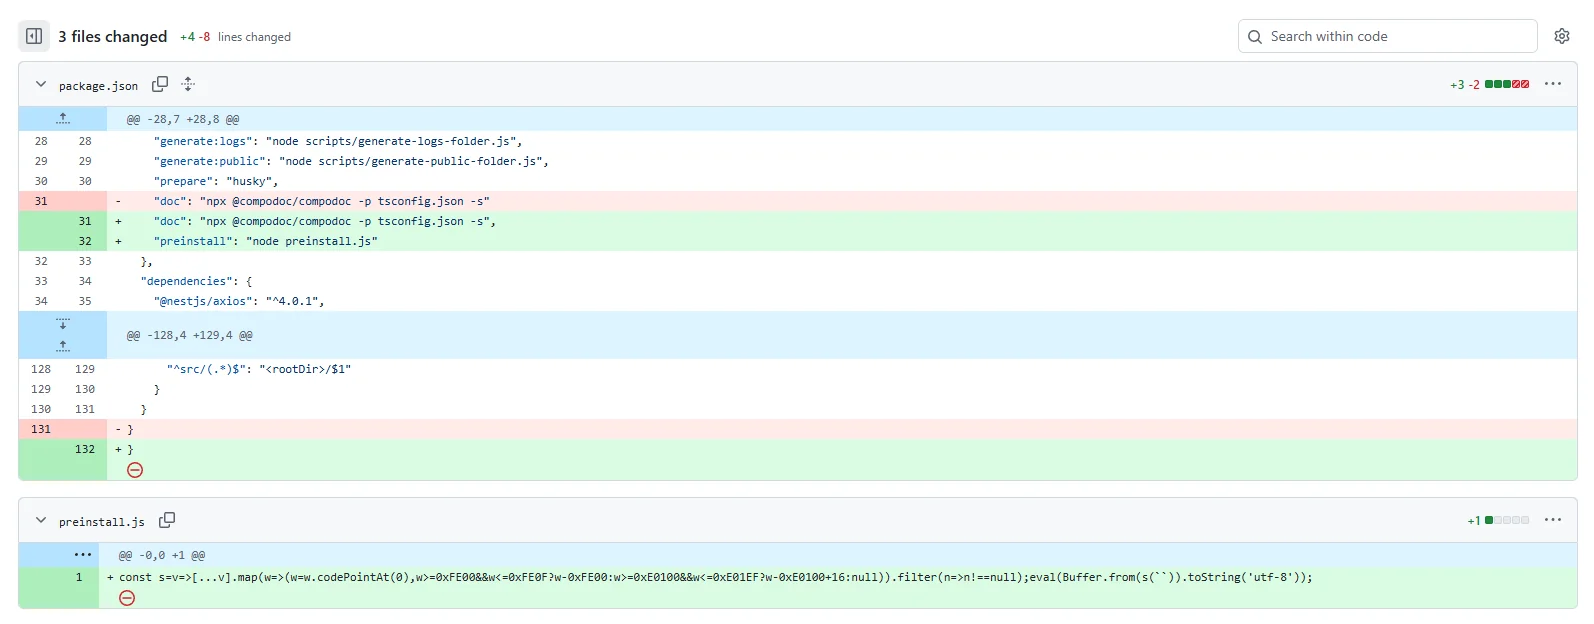1594x624 pixels.
Task: Open the package.json file name link
Action: click(98, 86)
